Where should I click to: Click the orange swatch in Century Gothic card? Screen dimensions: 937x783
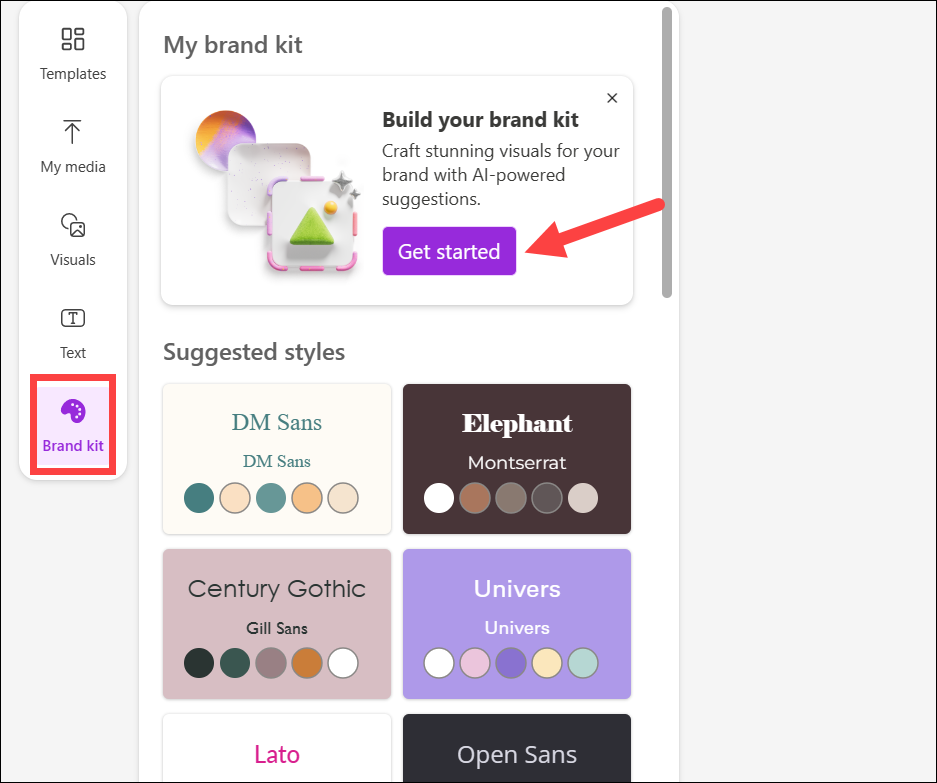coord(307,663)
